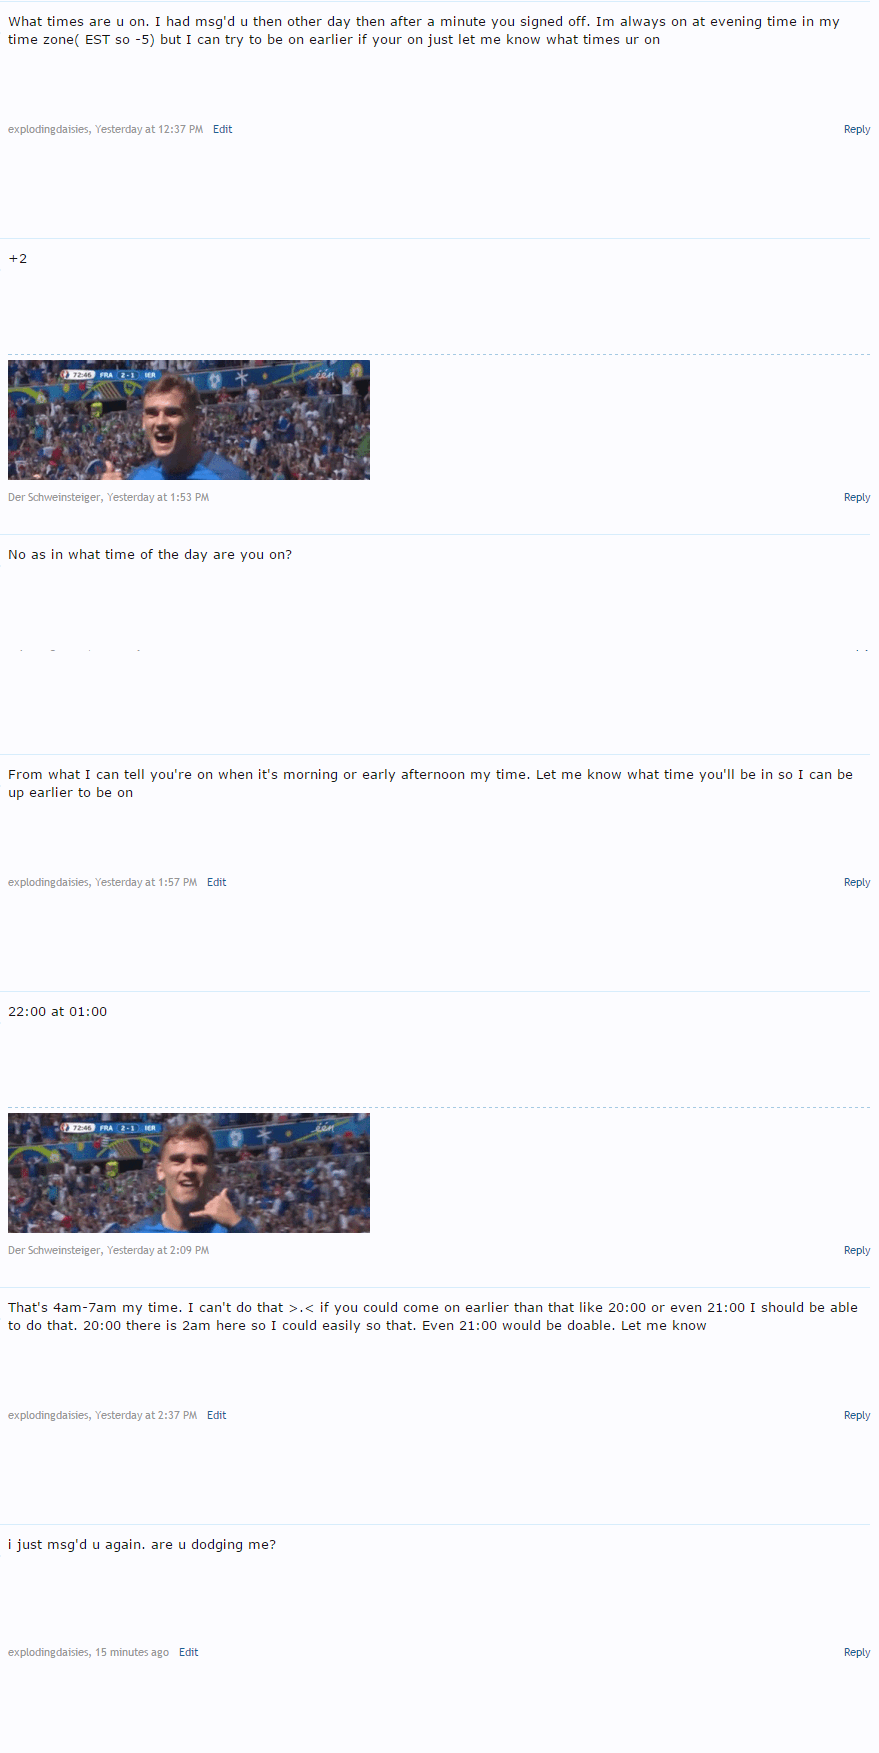The height and width of the screenshot is (1753, 879).
Task: Edit the comment posted at 2:37 PM
Action: (x=216, y=1415)
